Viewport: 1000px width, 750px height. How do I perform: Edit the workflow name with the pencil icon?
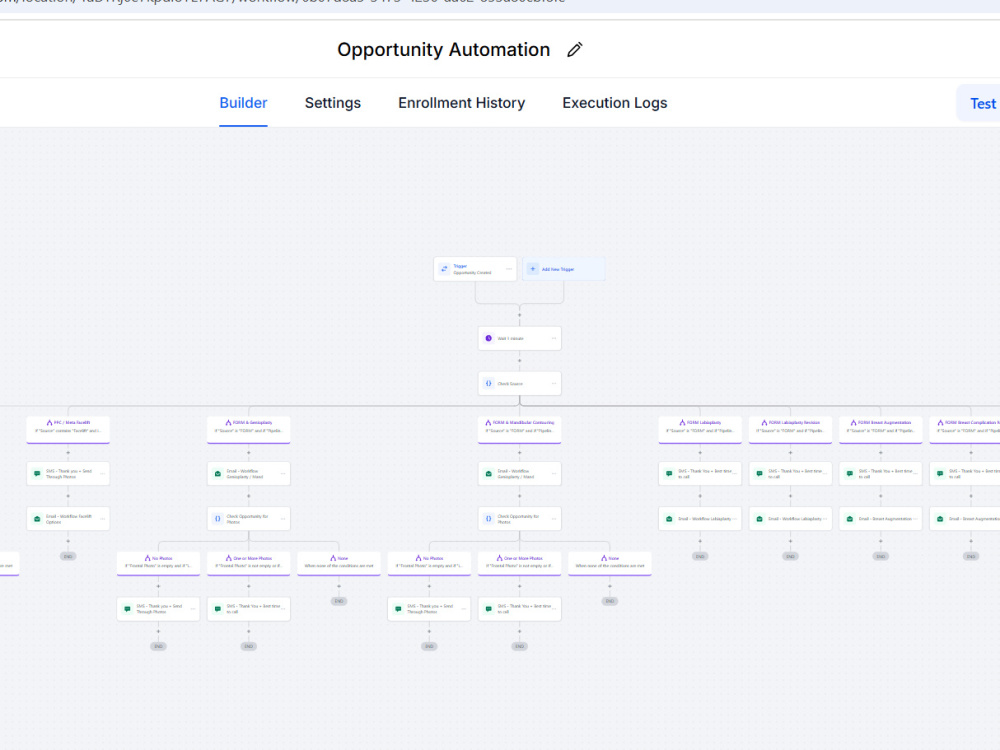point(575,50)
